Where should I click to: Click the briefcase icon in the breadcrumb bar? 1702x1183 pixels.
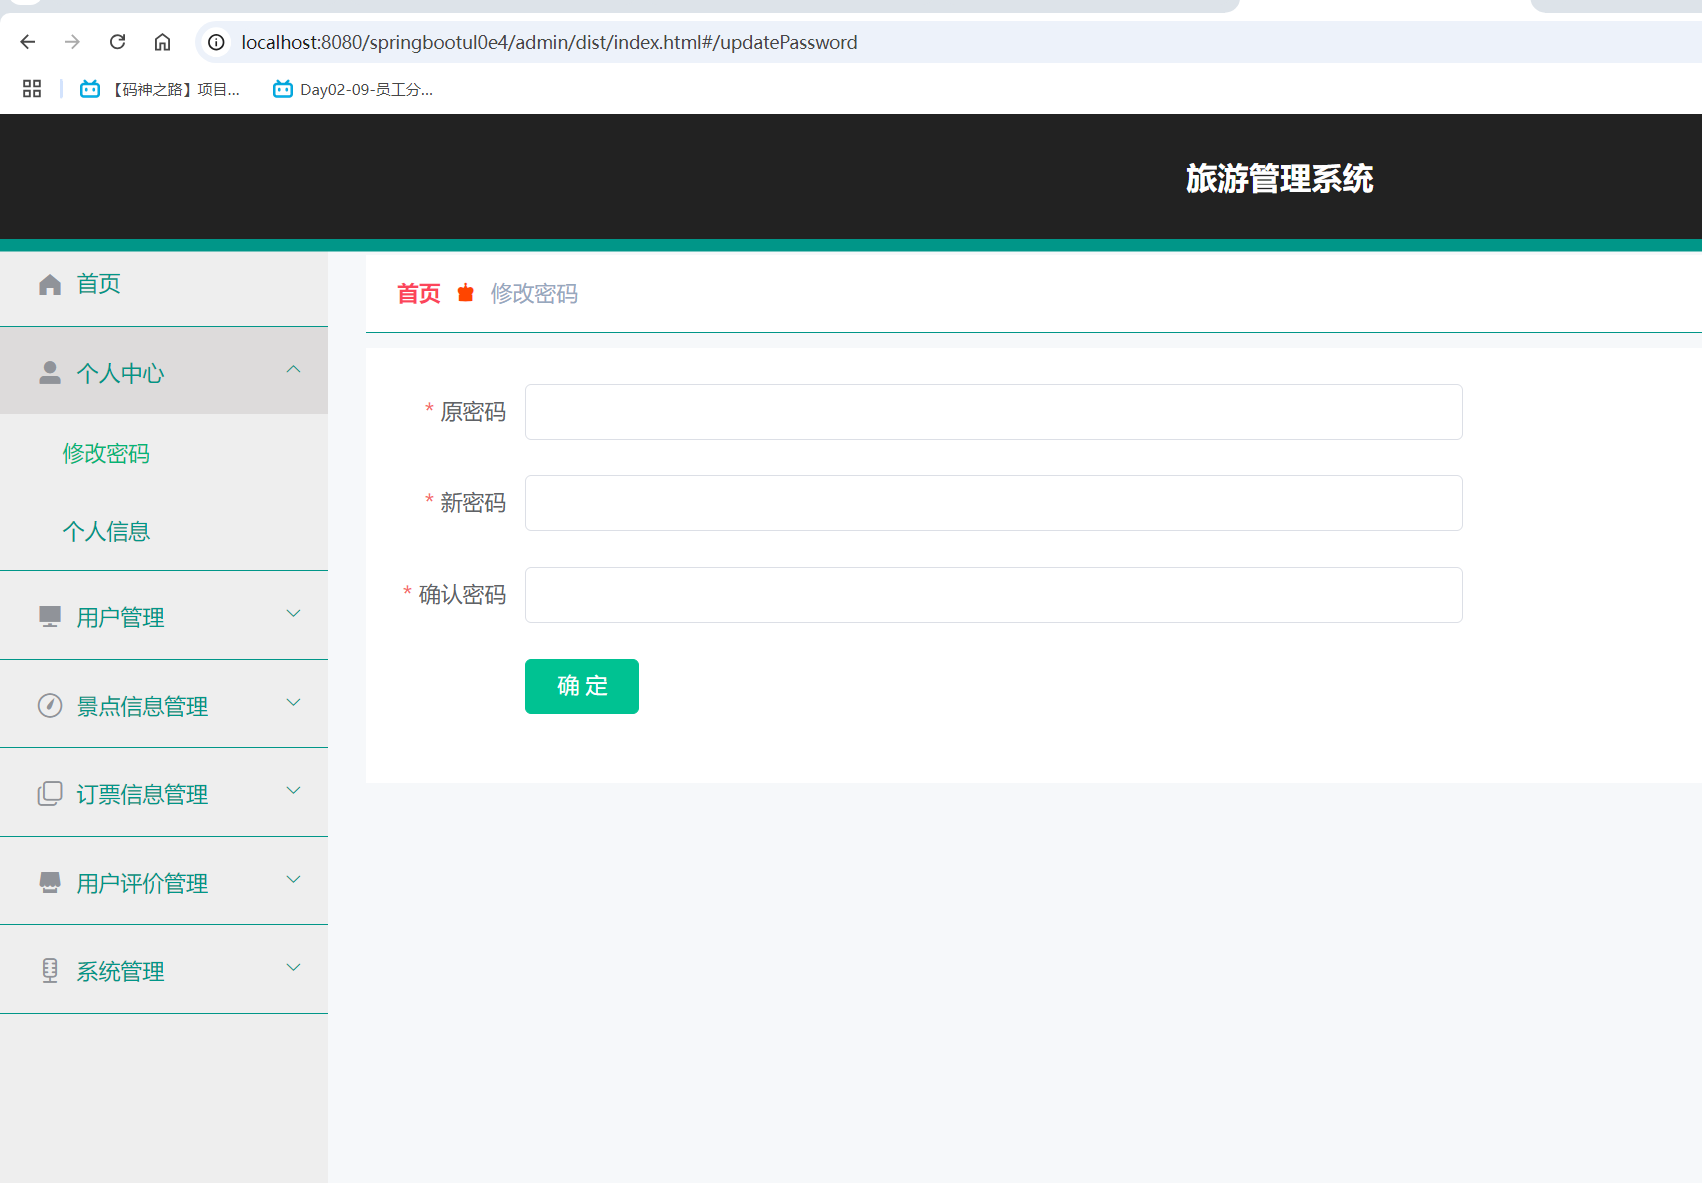tap(465, 293)
